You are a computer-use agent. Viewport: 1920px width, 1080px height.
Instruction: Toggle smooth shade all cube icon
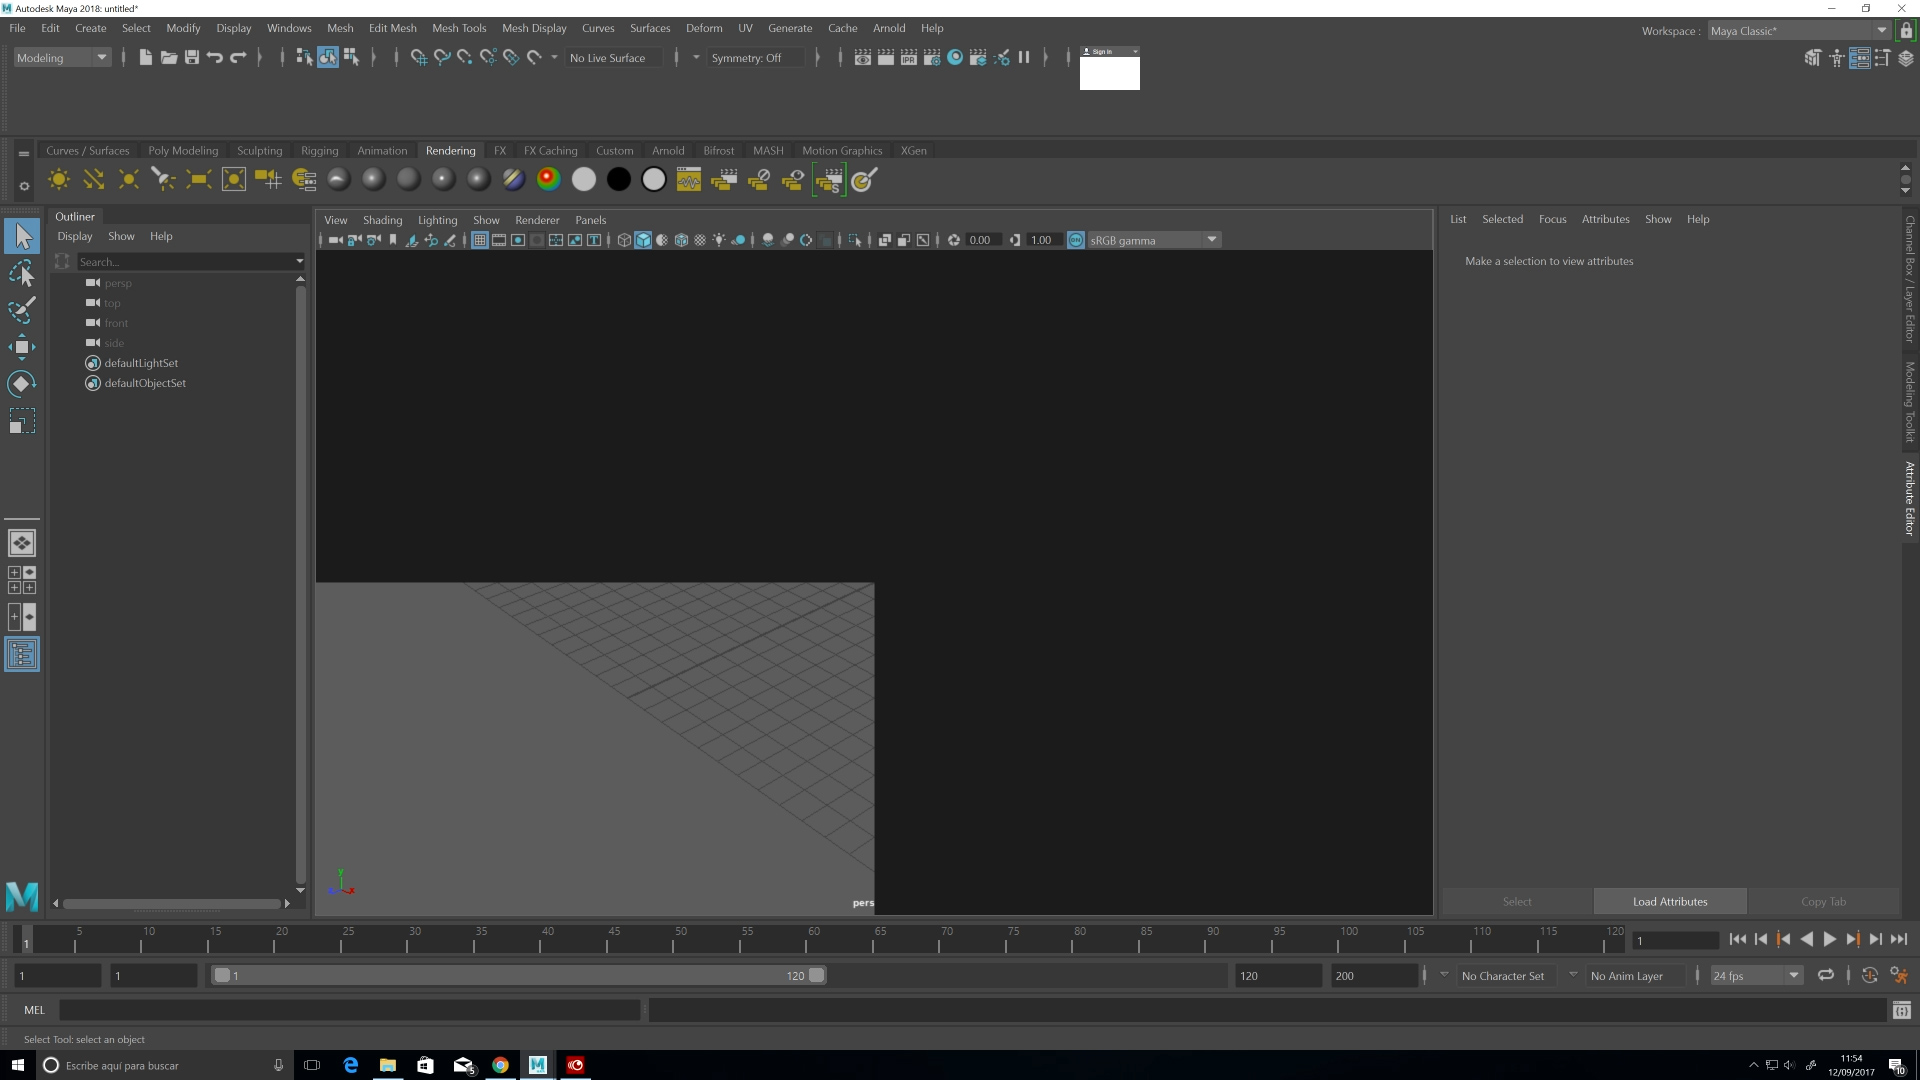643,240
